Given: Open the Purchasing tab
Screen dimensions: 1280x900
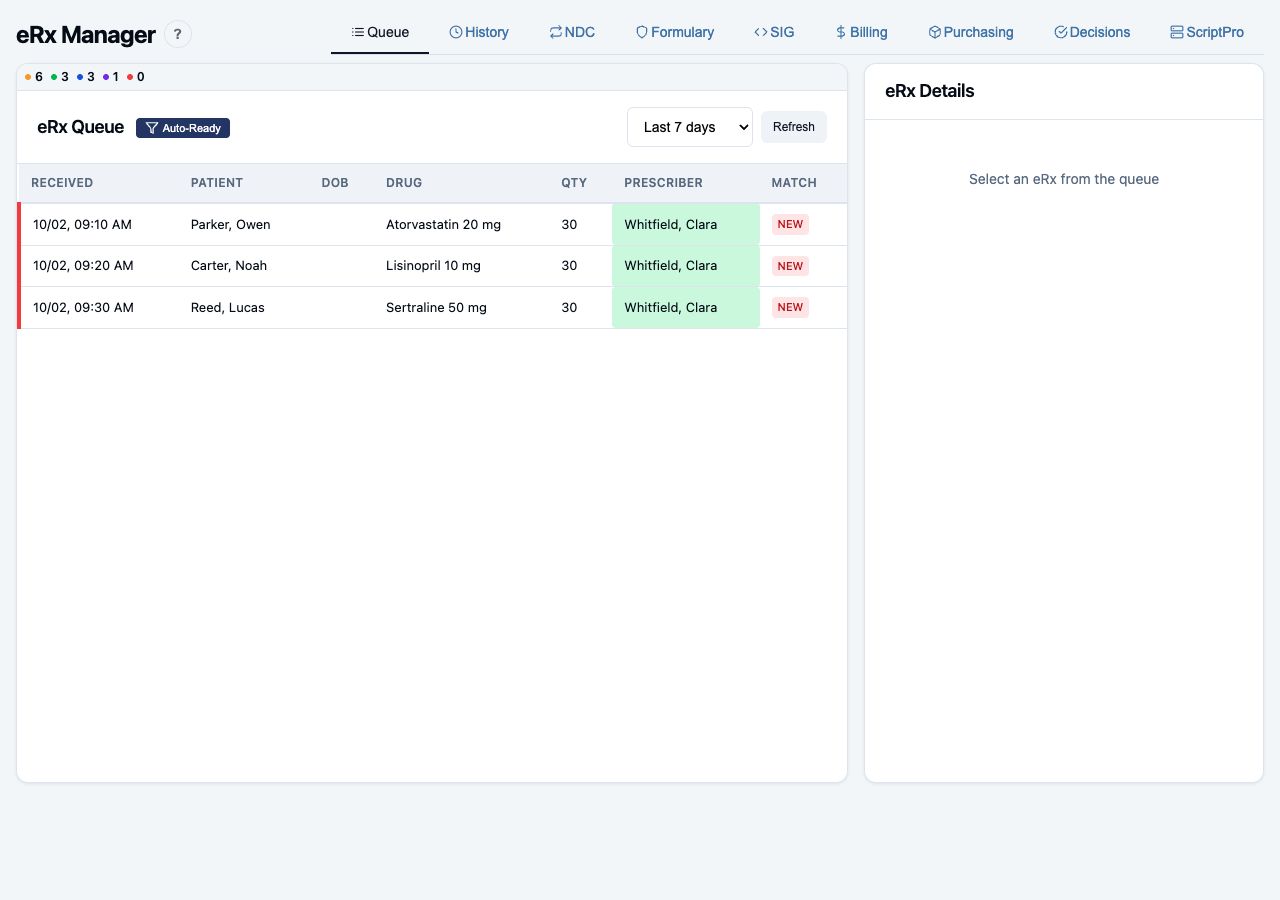Looking at the screenshot, I should (x=971, y=32).
